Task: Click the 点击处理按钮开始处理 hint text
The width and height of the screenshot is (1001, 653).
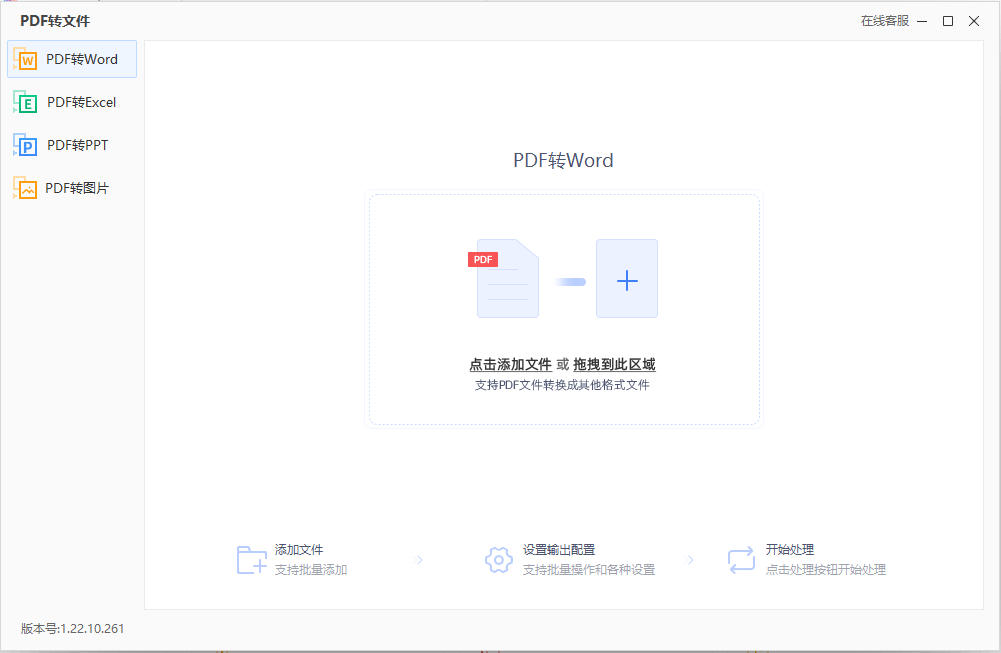Action: coord(826,569)
